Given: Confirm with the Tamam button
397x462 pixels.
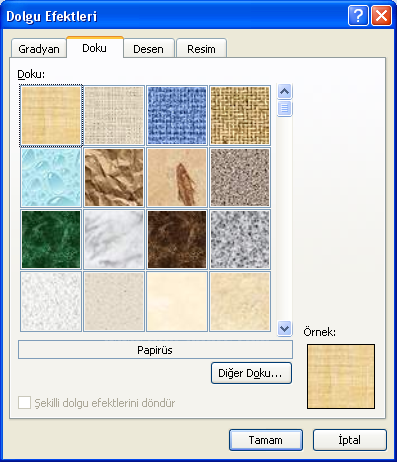Looking at the screenshot, I should tap(266, 440).
